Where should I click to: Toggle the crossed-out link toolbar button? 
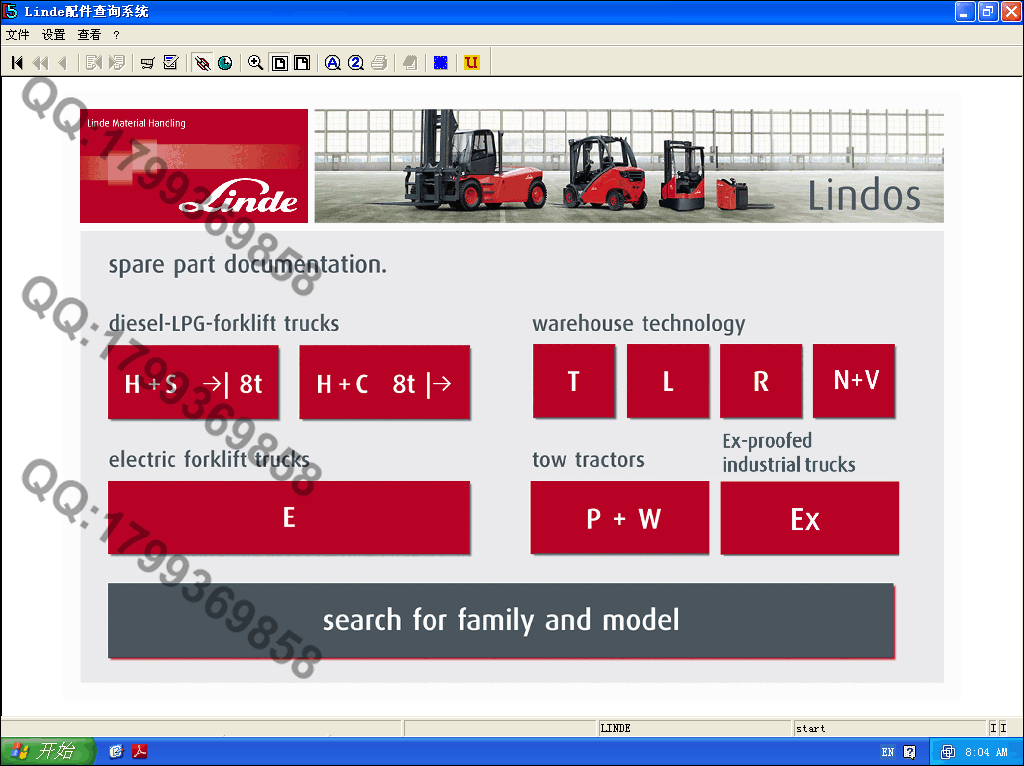pos(202,63)
